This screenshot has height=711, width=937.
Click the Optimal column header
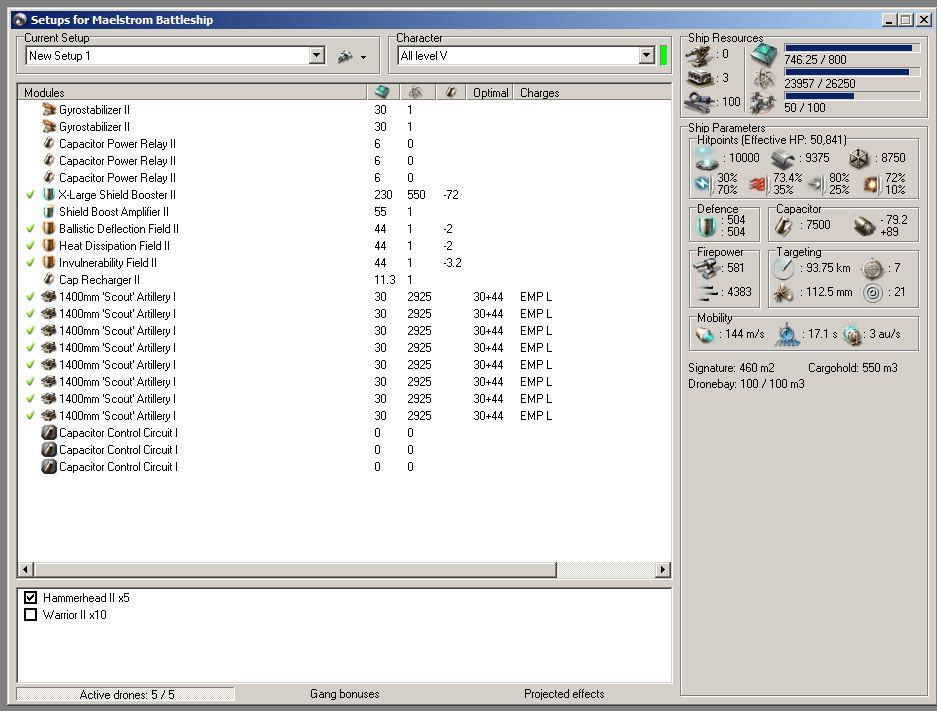(490, 93)
